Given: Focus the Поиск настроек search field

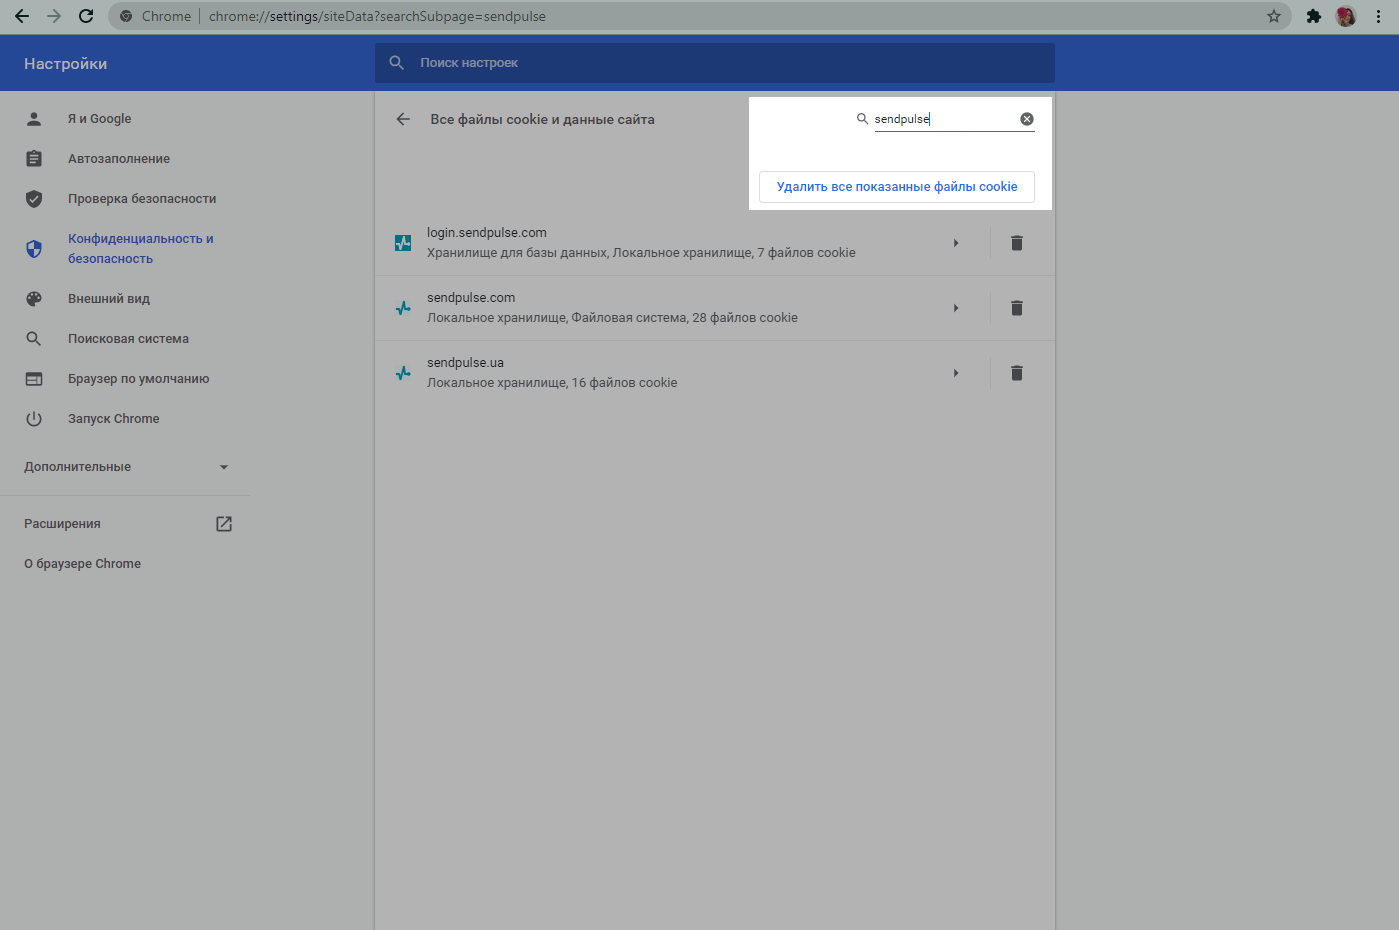Looking at the screenshot, I should 715,63.
